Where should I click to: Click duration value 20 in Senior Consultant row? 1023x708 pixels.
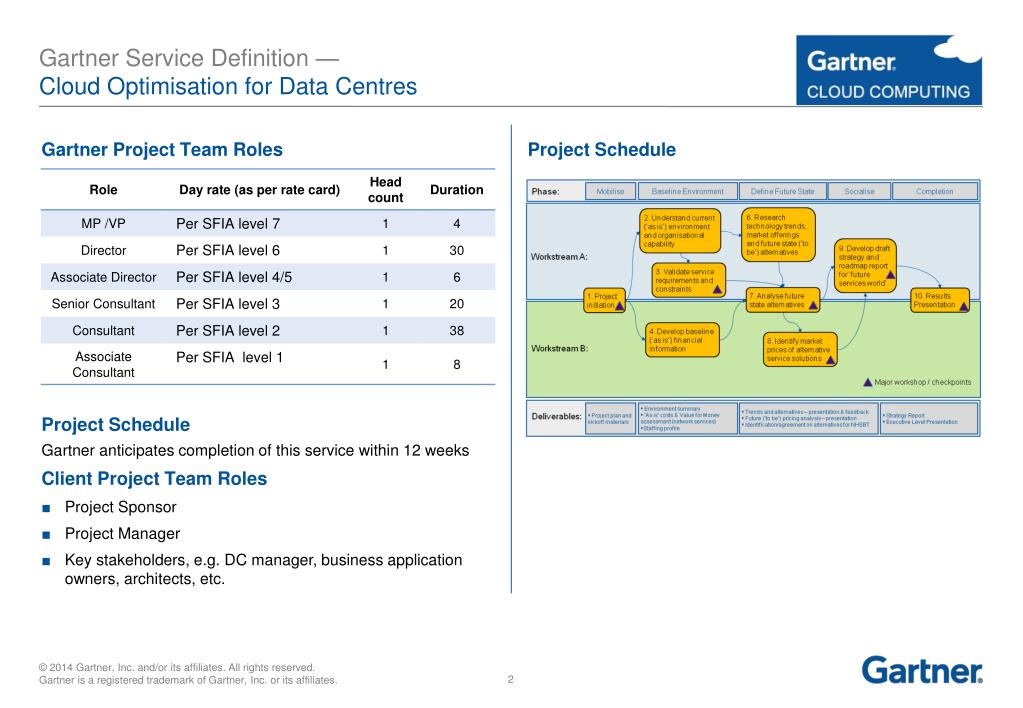tap(457, 304)
